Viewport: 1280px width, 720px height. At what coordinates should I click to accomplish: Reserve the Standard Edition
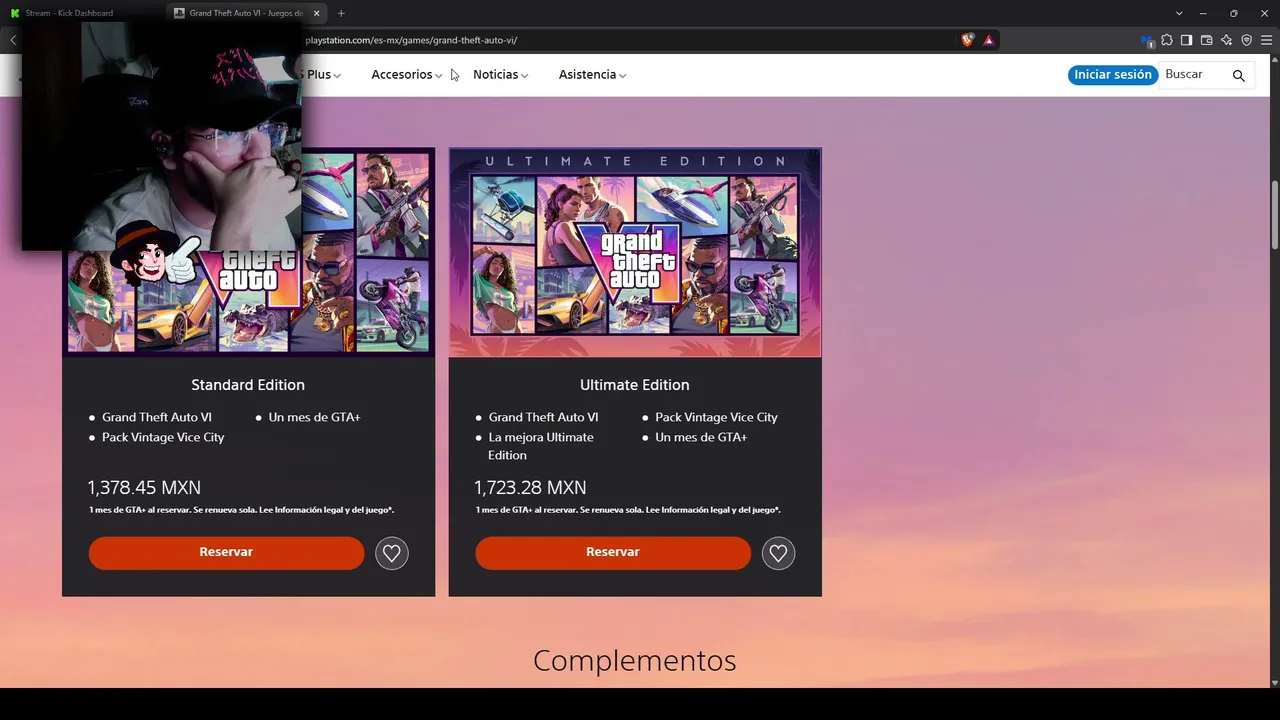tap(226, 553)
